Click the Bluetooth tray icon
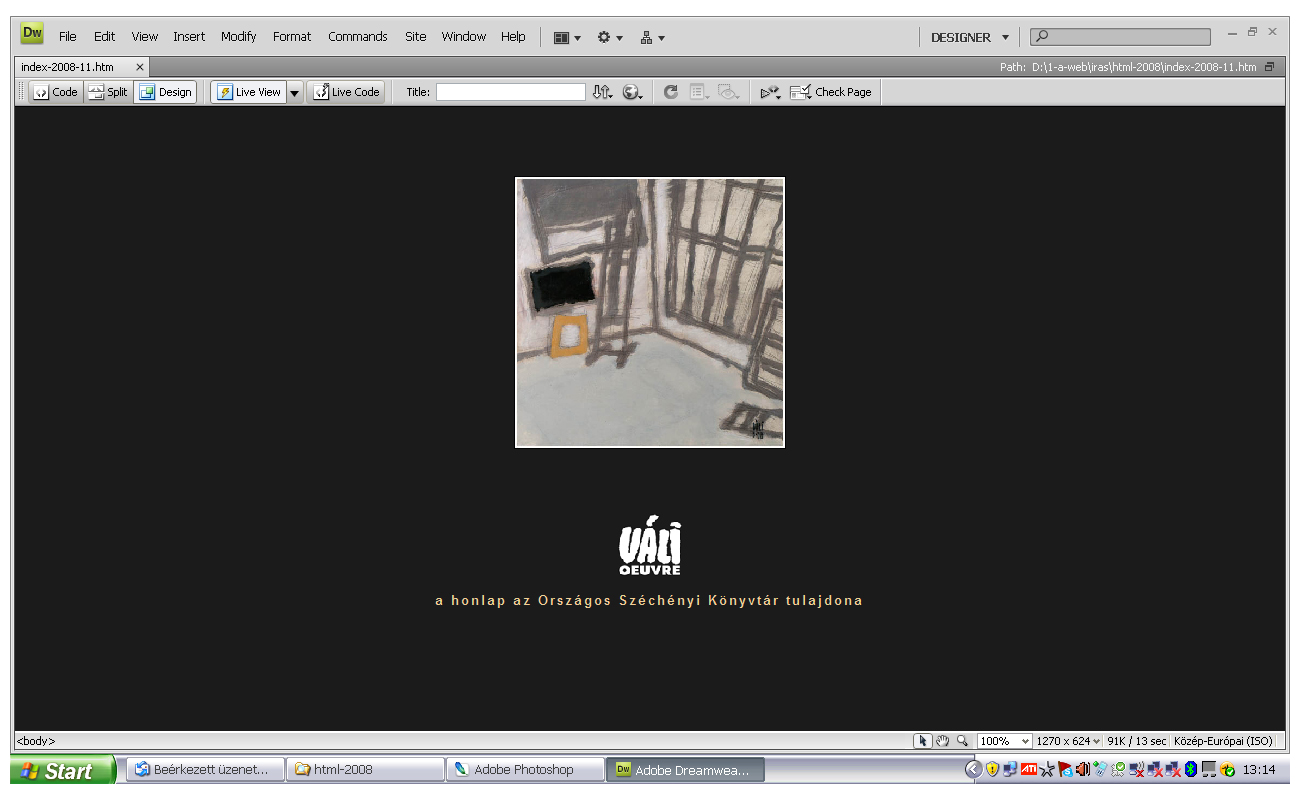1300x800 pixels. click(1191, 769)
